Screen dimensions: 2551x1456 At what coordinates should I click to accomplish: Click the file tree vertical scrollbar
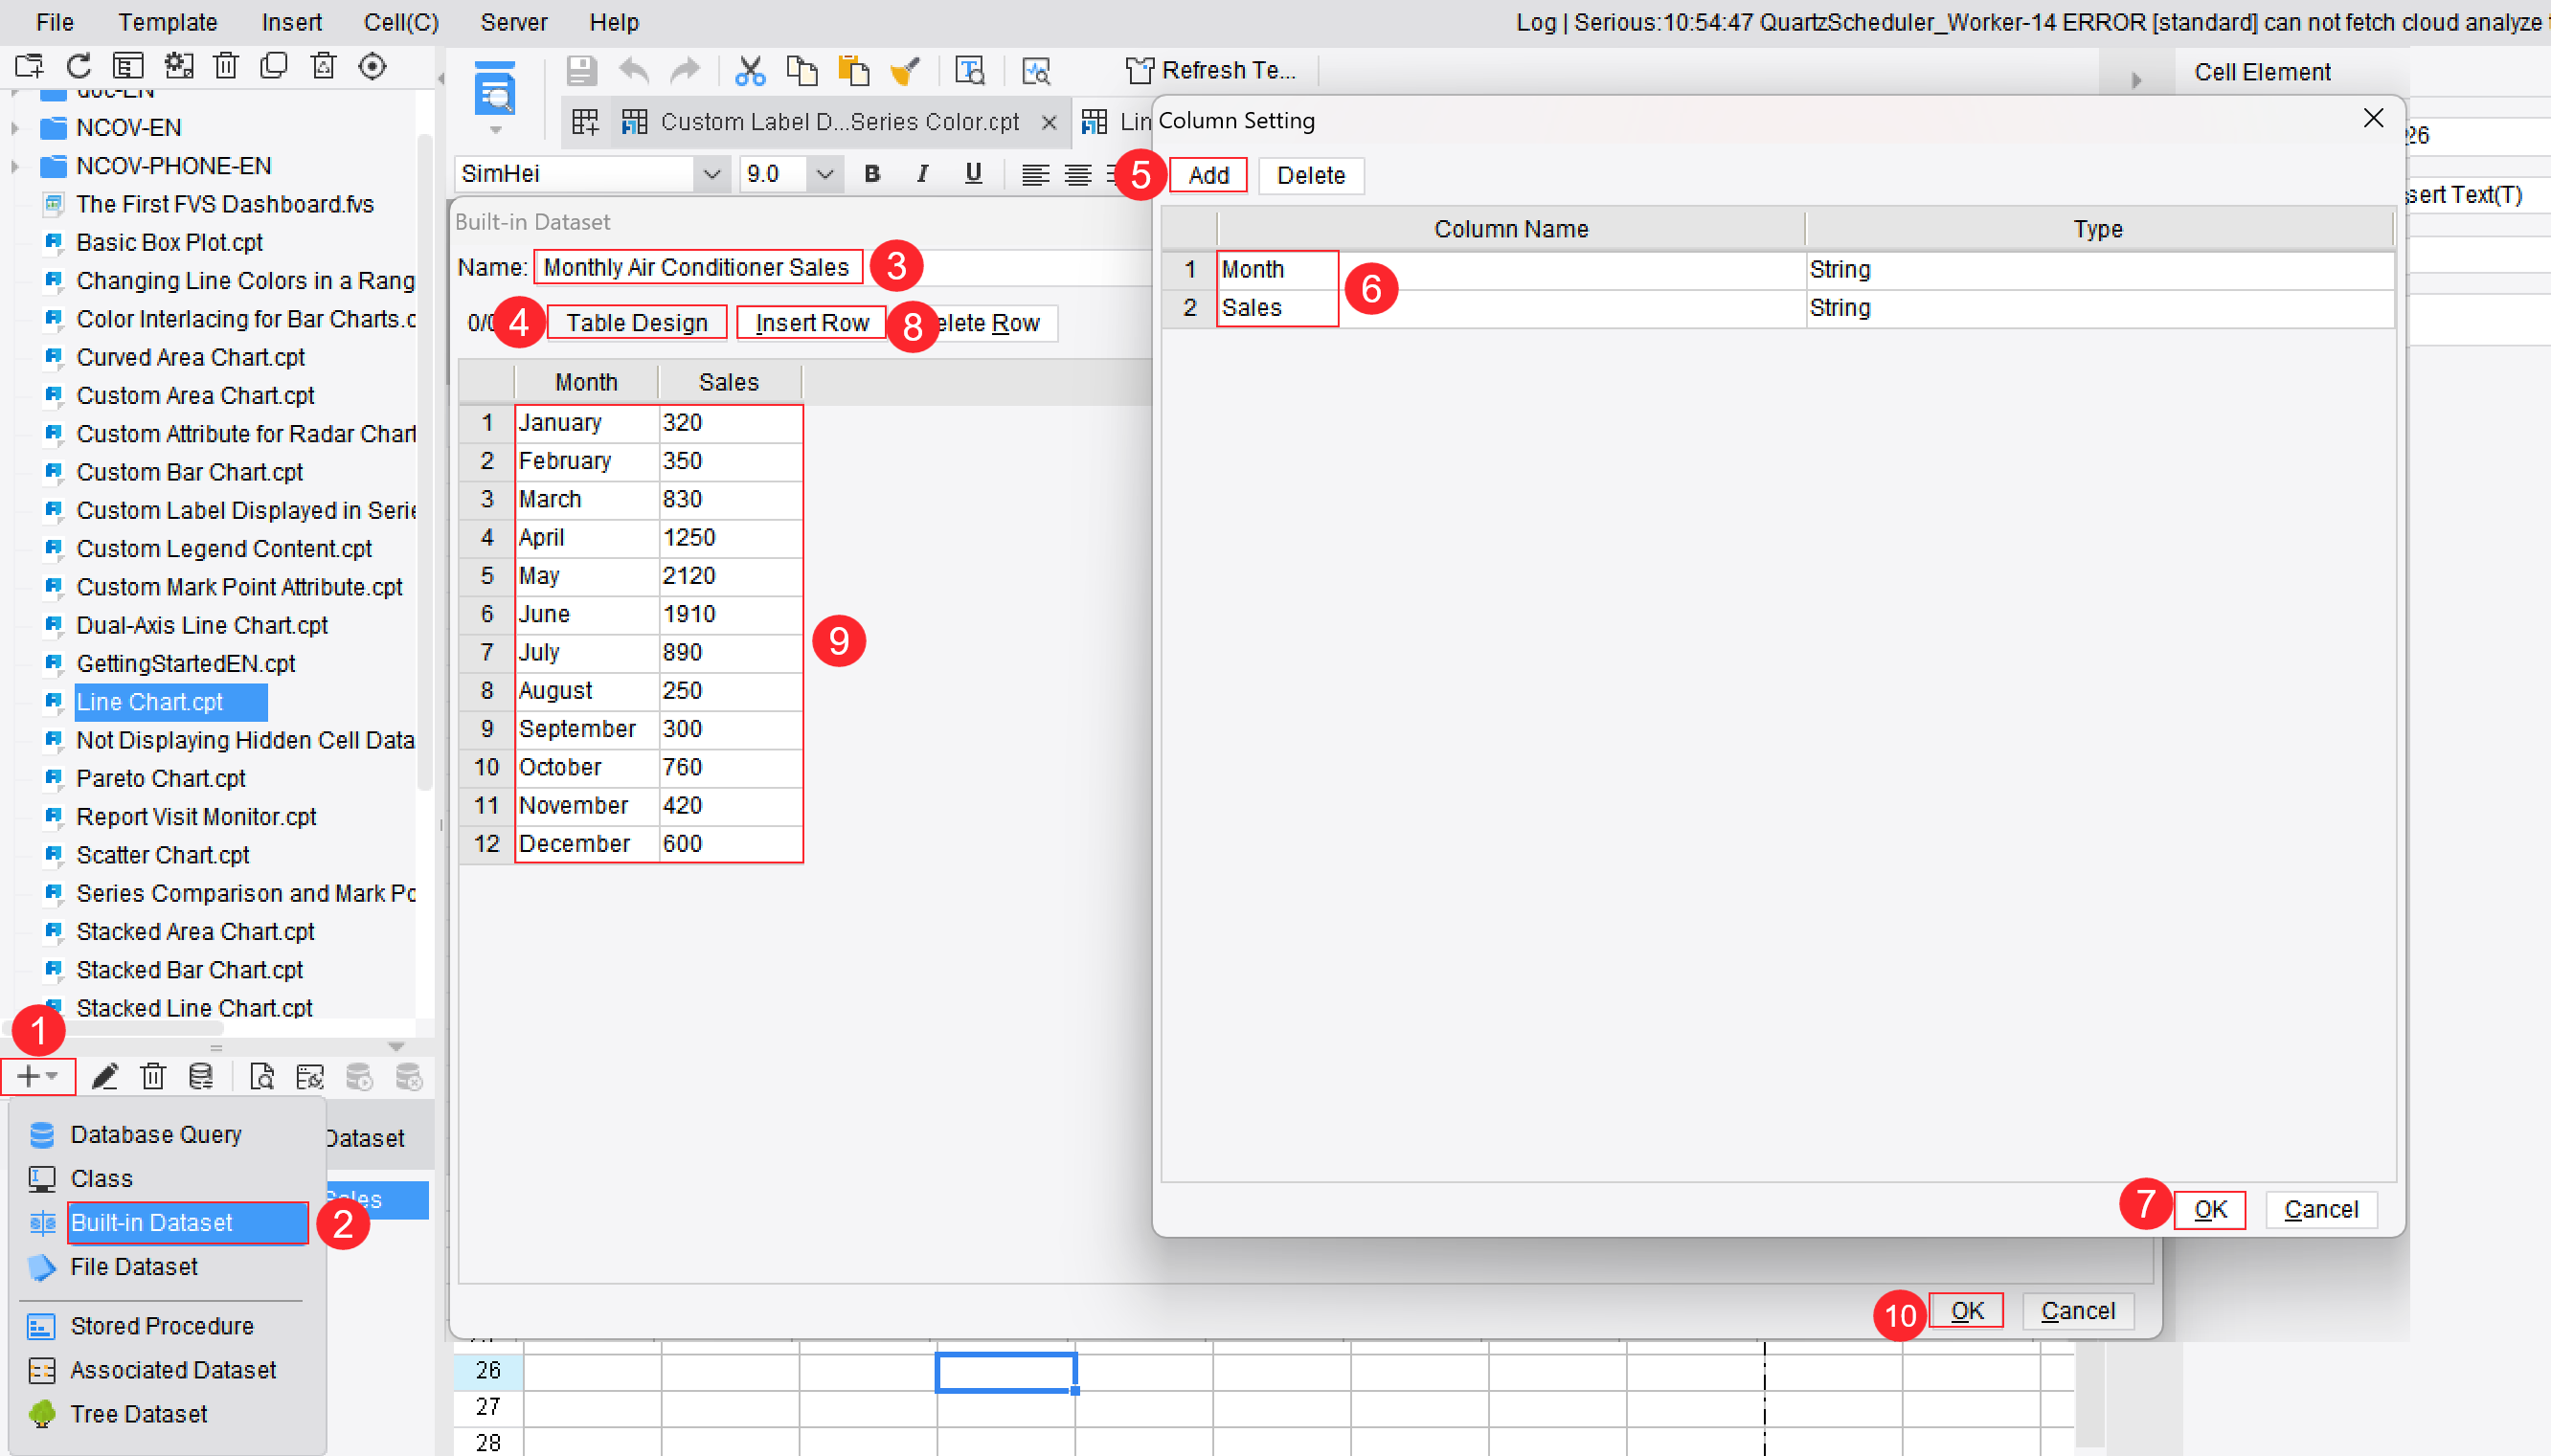(x=425, y=460)
